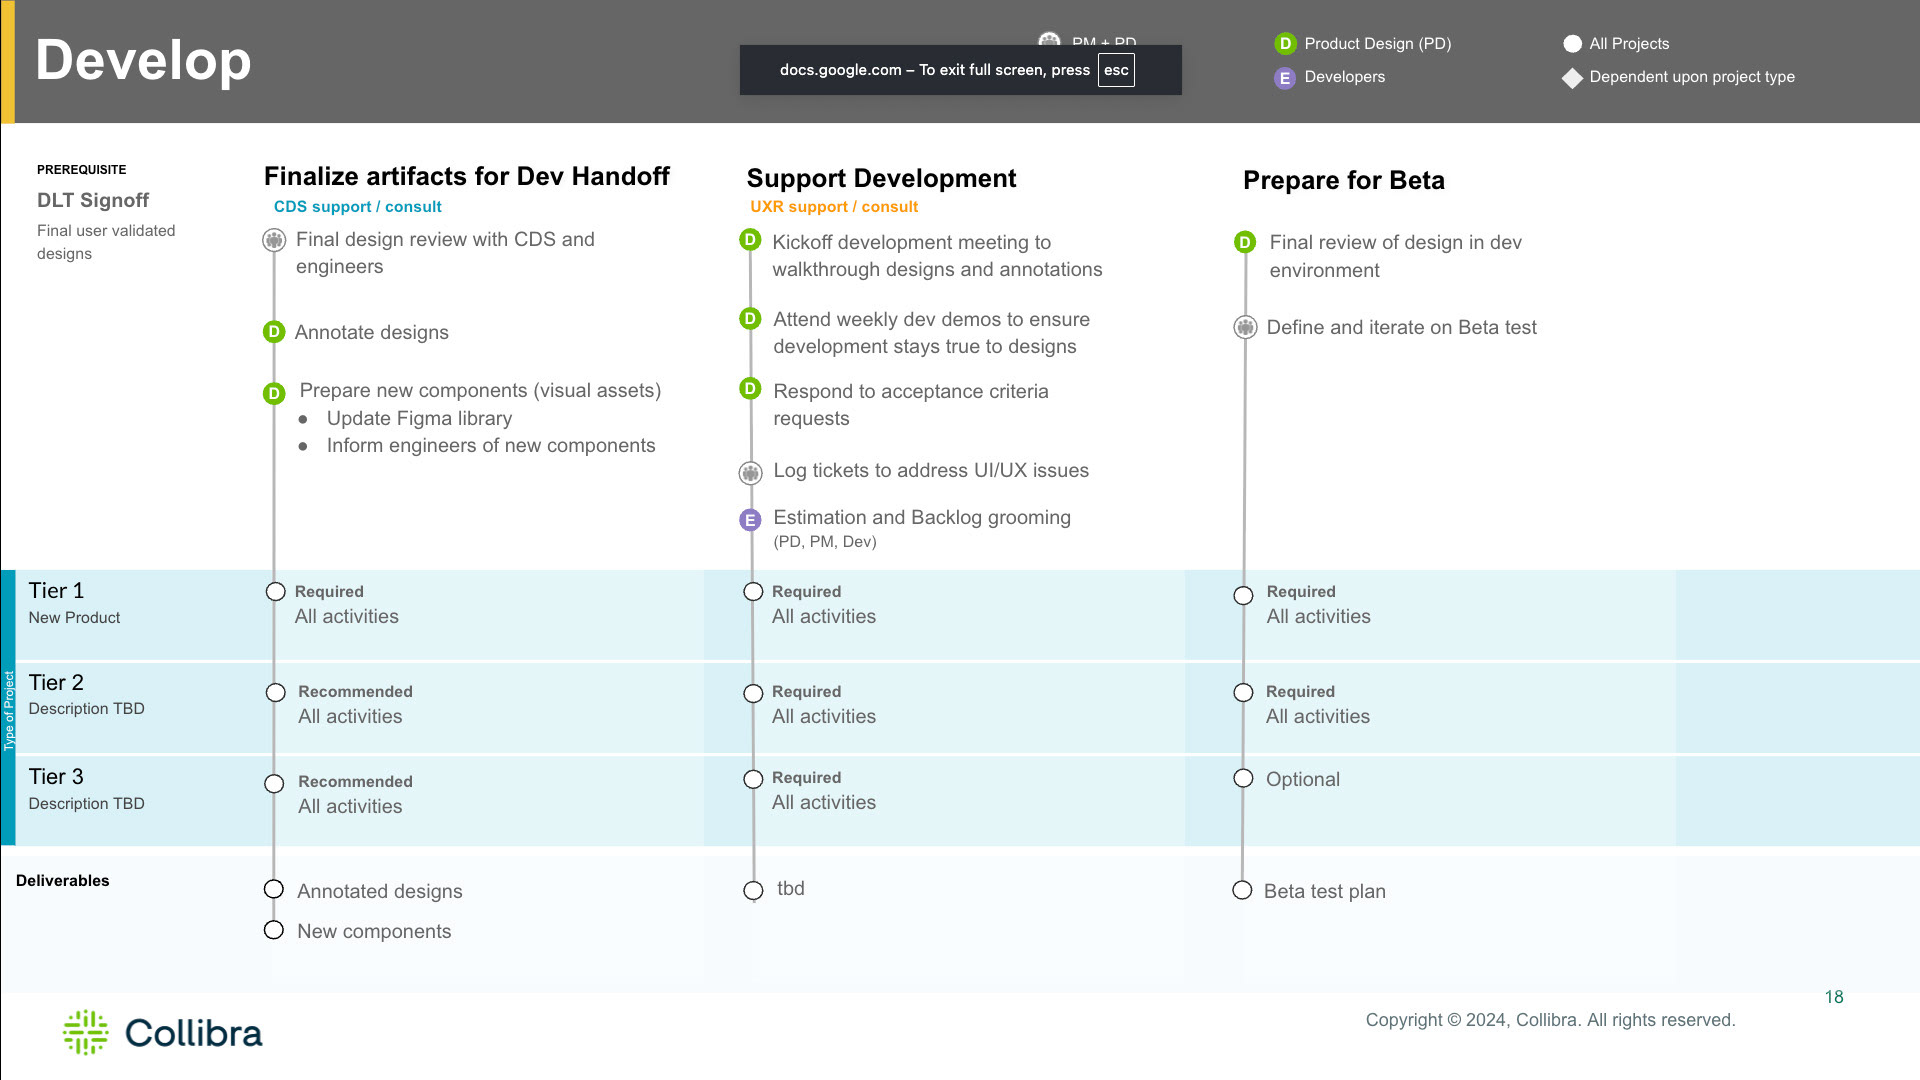Click the slide page number 18
The height and width of the screenshot is (1080, 1920).
point(1834,997)
